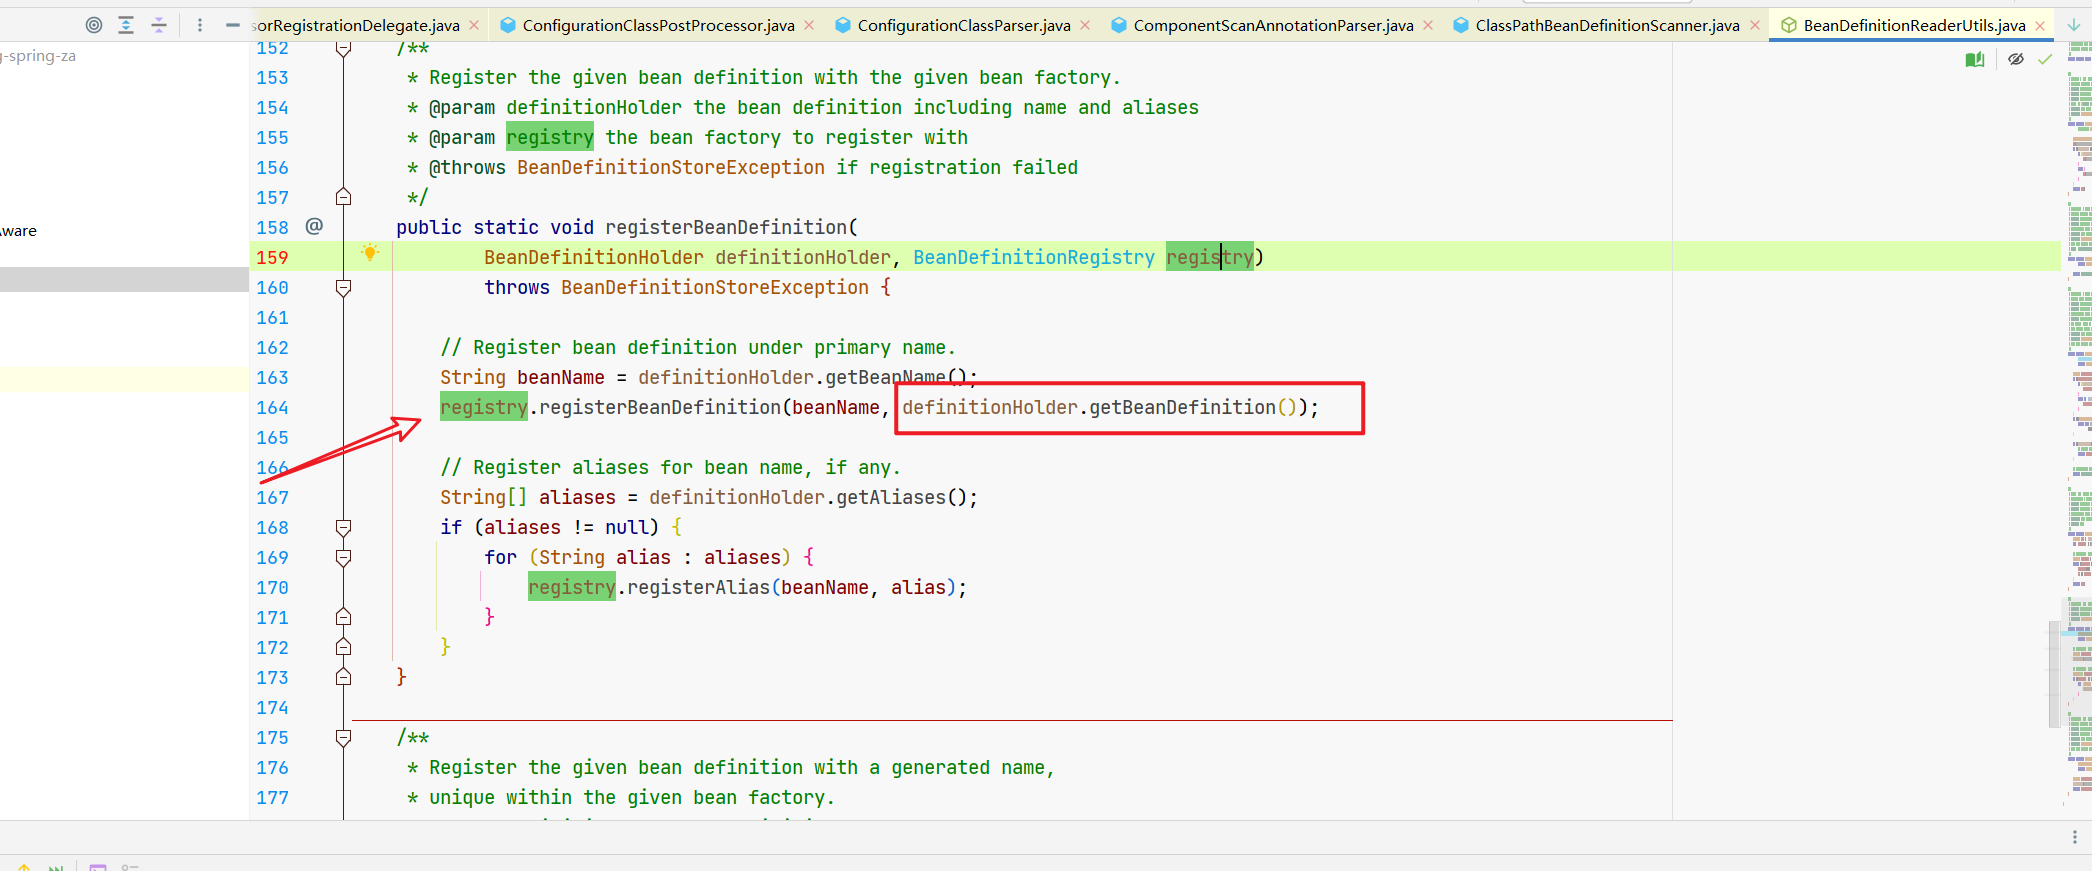
Task: Click BeanDefinitionRegistry type on line 159
Action: click(1034, 257)
